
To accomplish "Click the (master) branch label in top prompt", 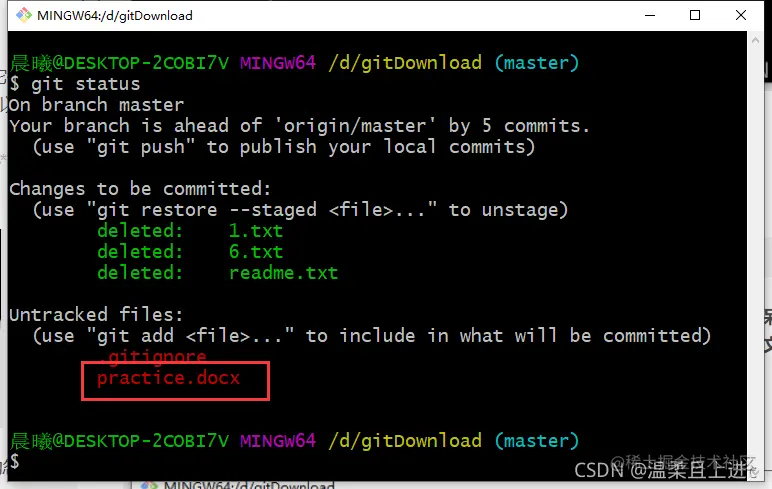I will pos(537,63).
